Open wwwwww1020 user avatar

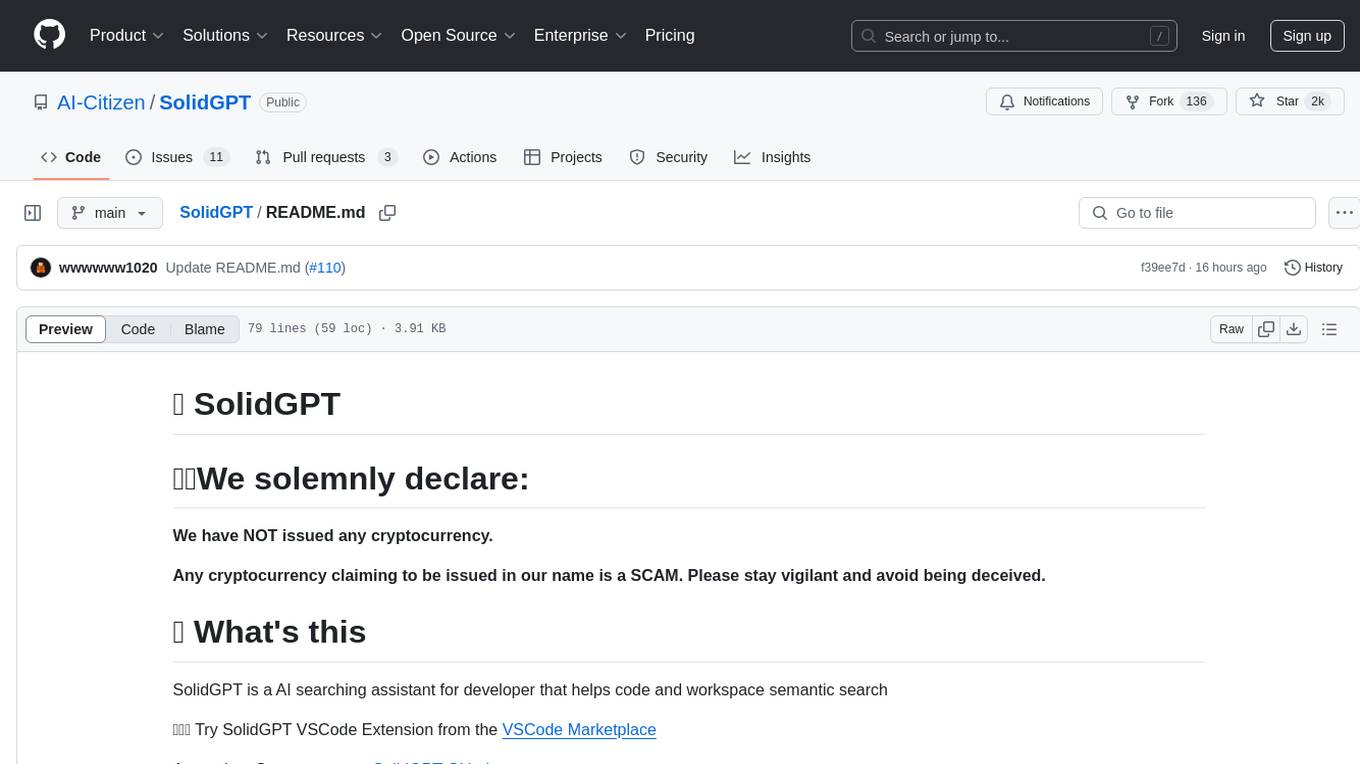pos(41,268)
